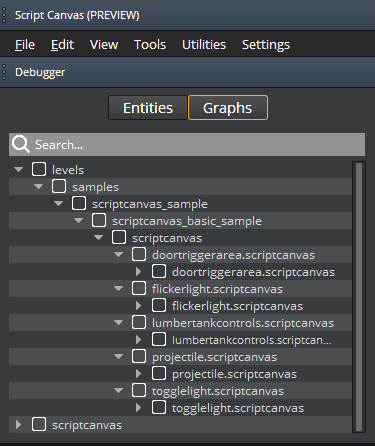
Task: Collapse the samples tree node
Action: (38, 186)
